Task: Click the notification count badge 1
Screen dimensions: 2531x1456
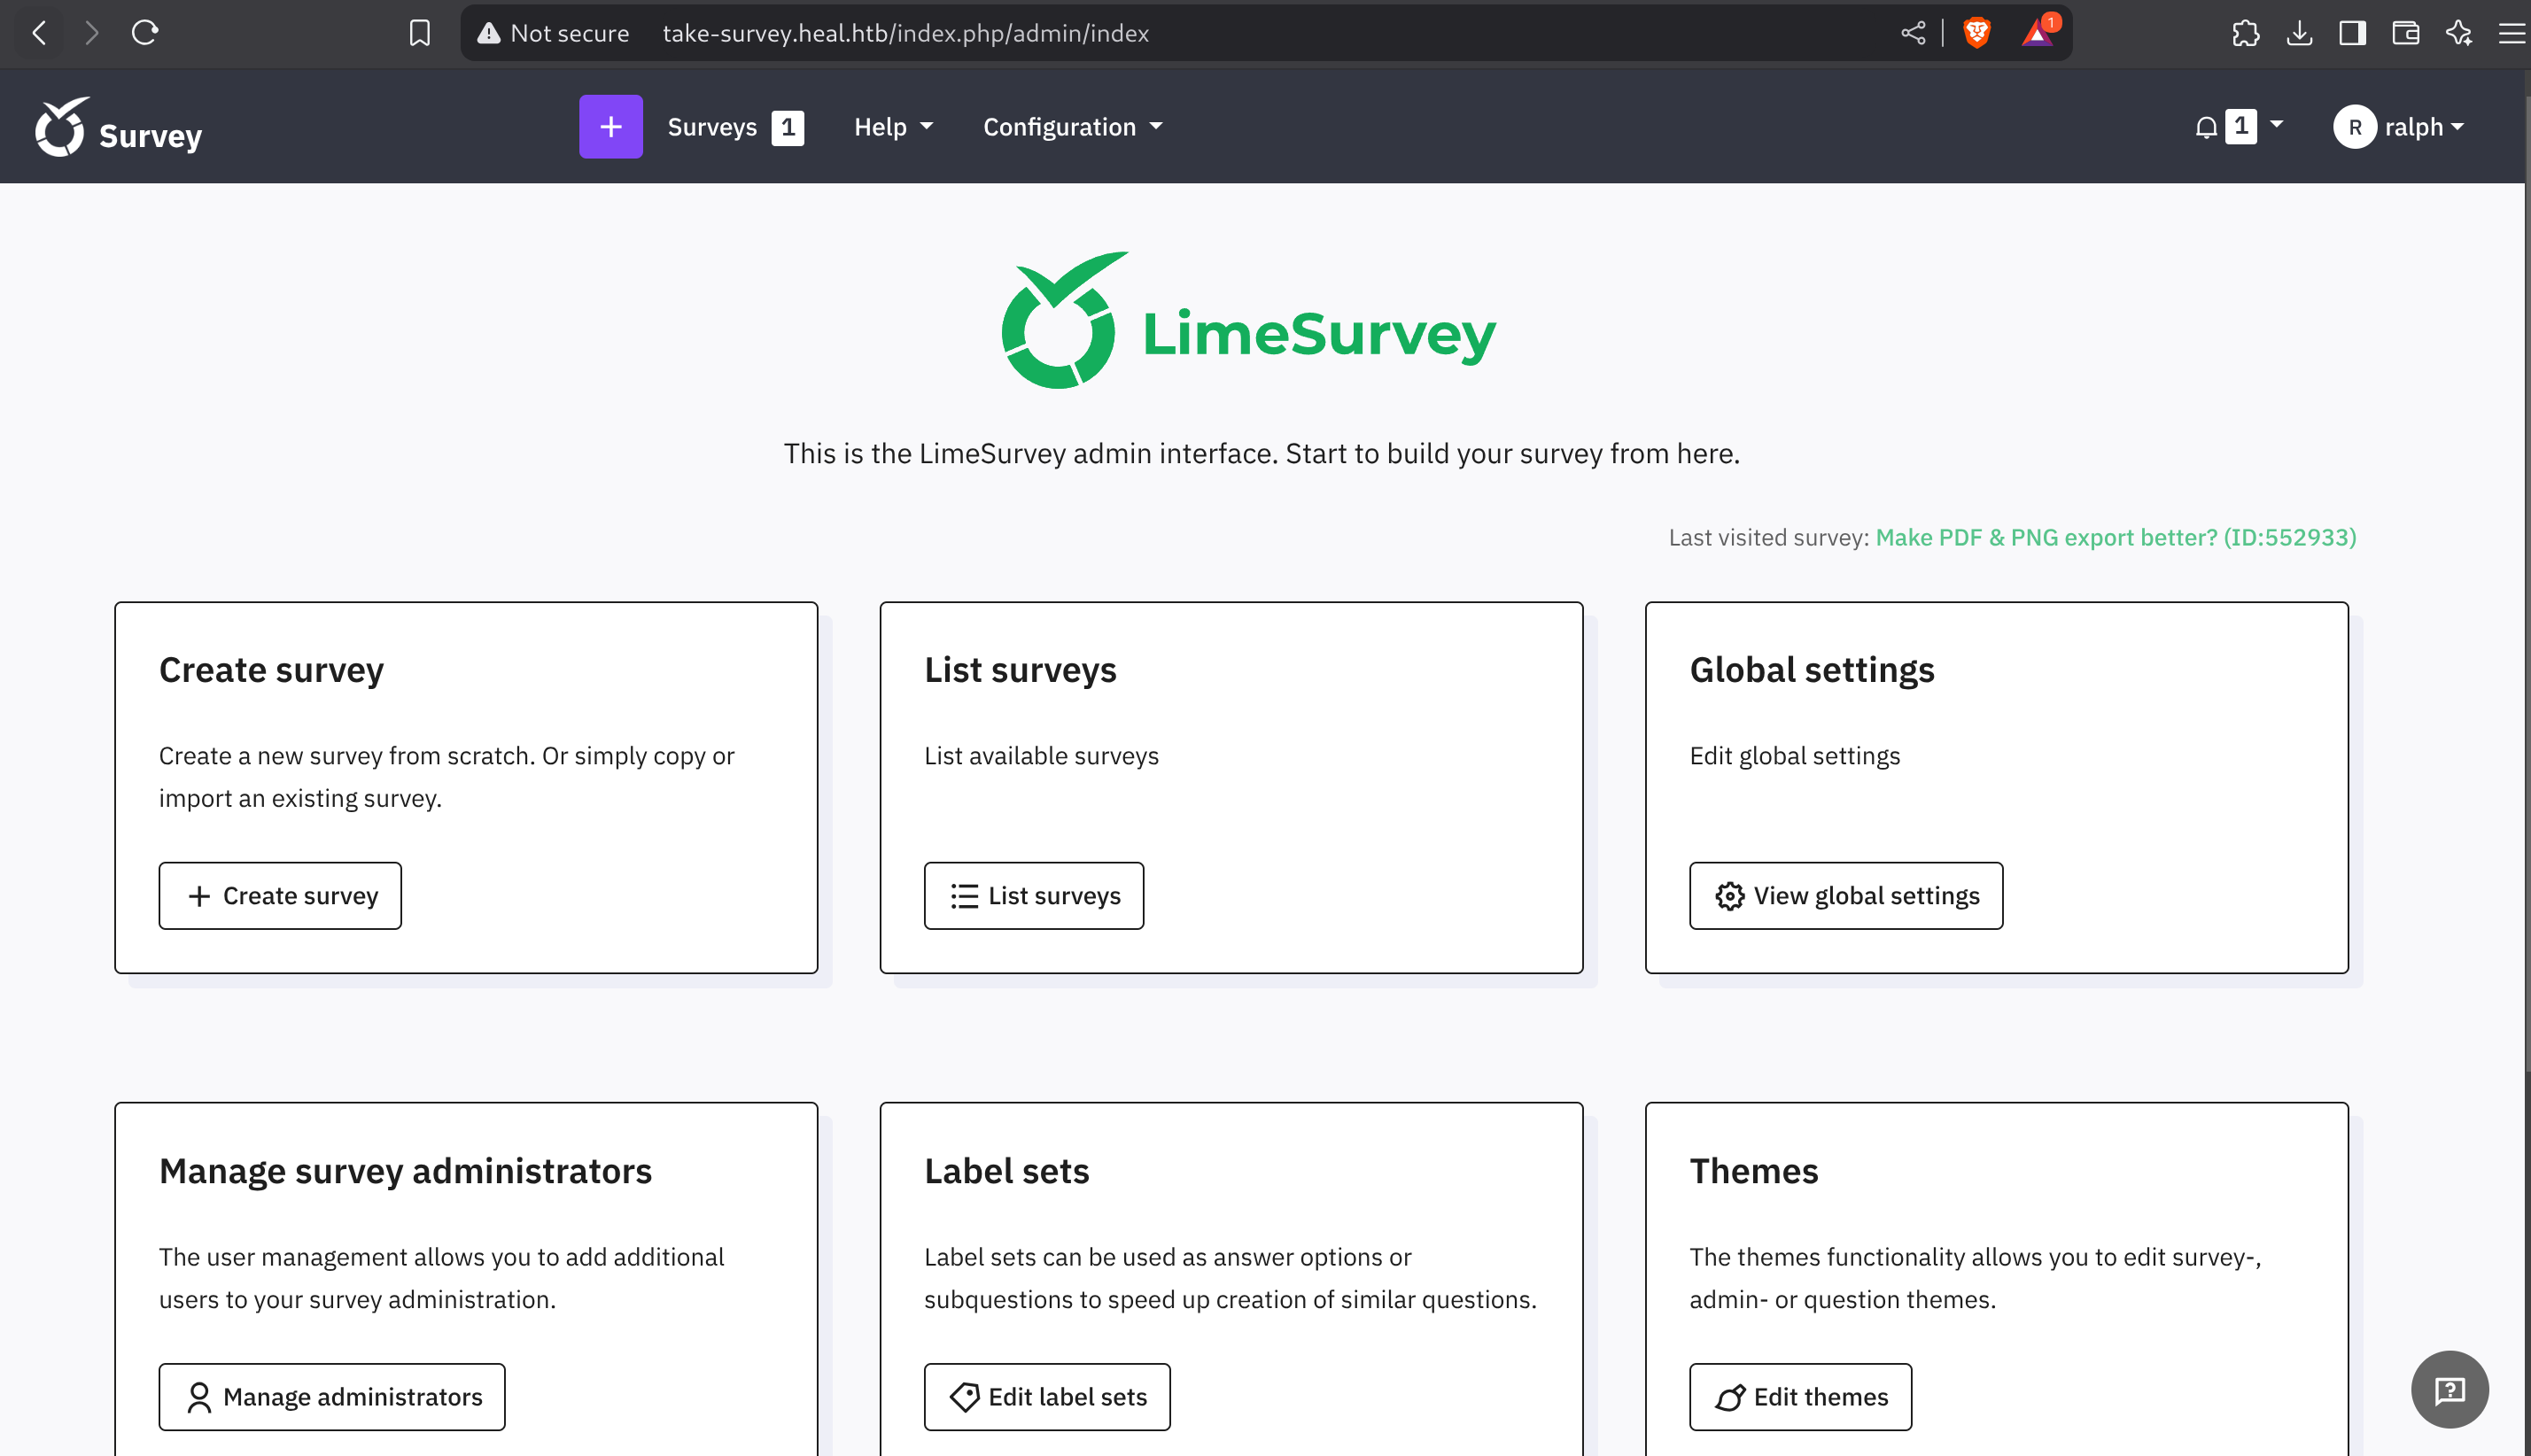Action: point(2241,126)
